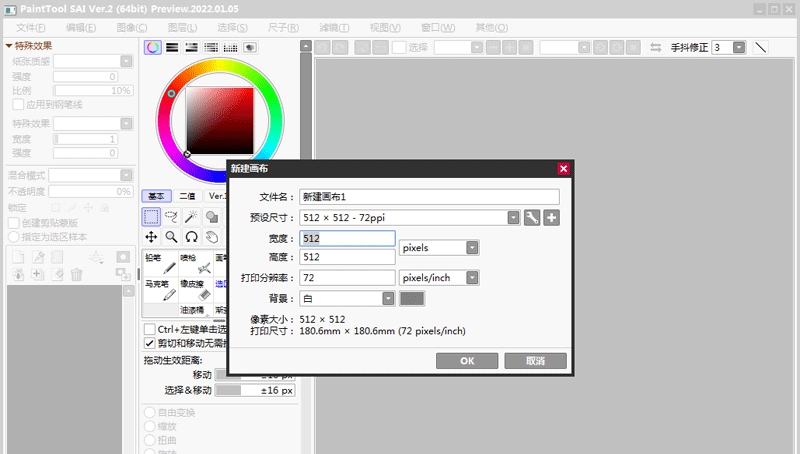
Task: Select the 自由变换 radio option
Action: click(149, 412)
